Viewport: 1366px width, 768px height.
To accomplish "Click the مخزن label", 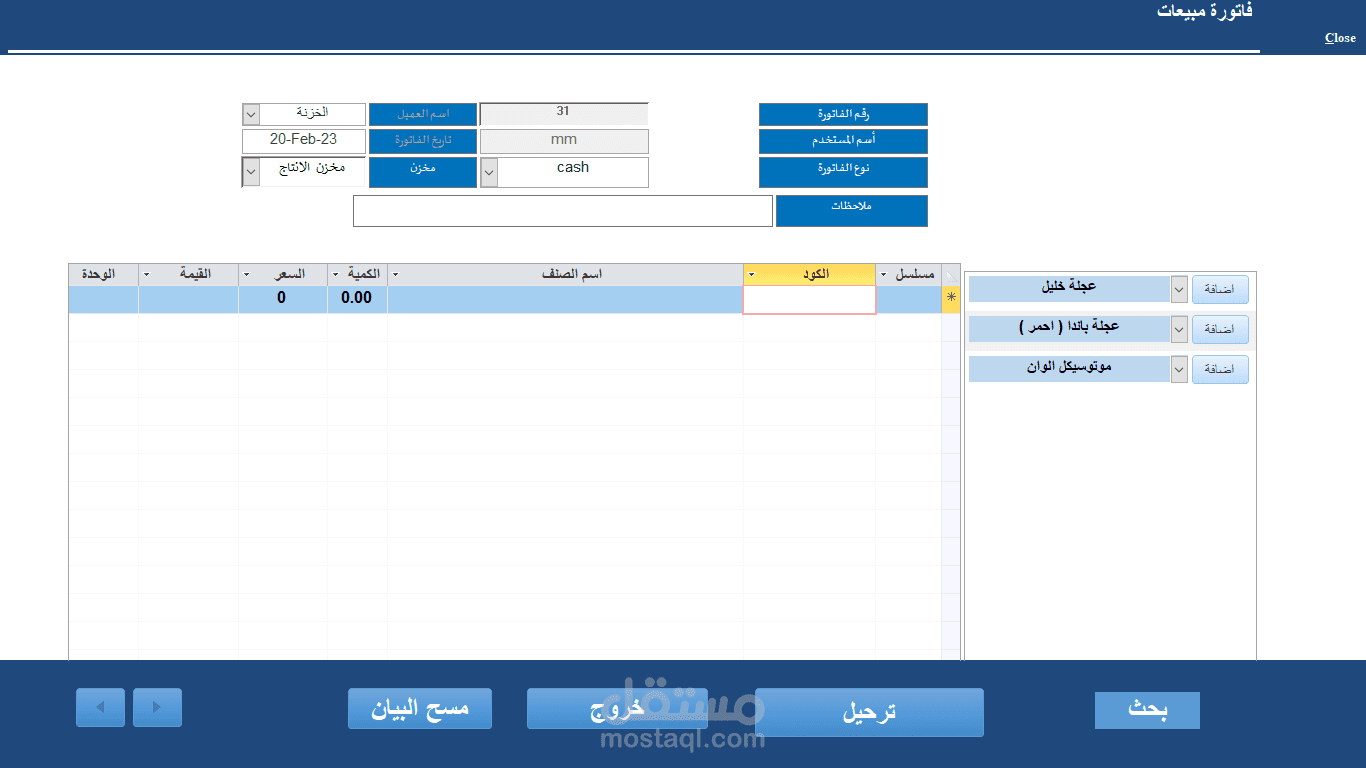I will click(423, 172).
